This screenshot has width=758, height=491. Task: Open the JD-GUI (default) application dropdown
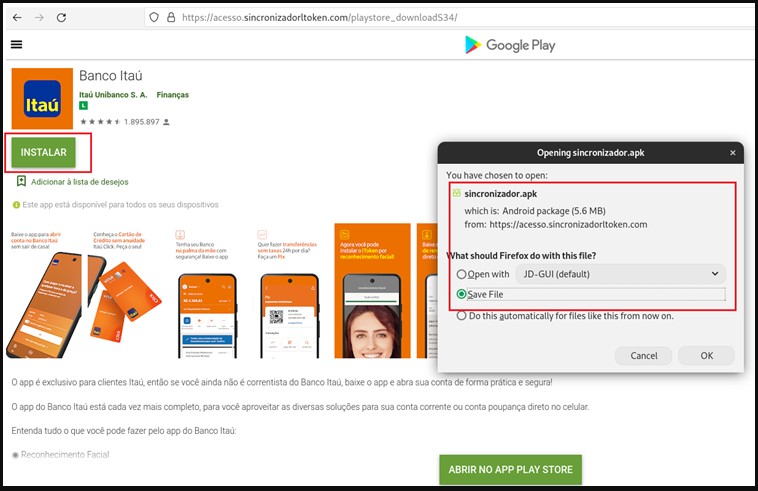click(621, 274)
